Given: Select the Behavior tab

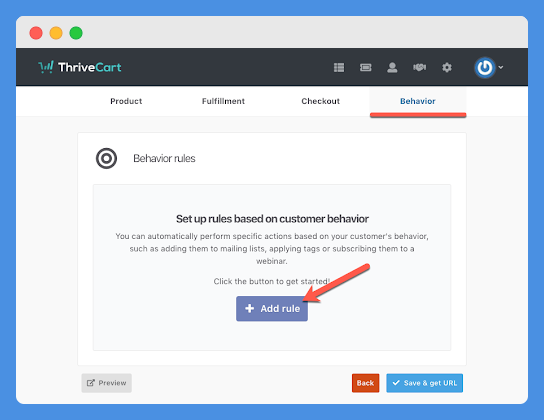Looking at the screenshot, I should coord(418,101).
